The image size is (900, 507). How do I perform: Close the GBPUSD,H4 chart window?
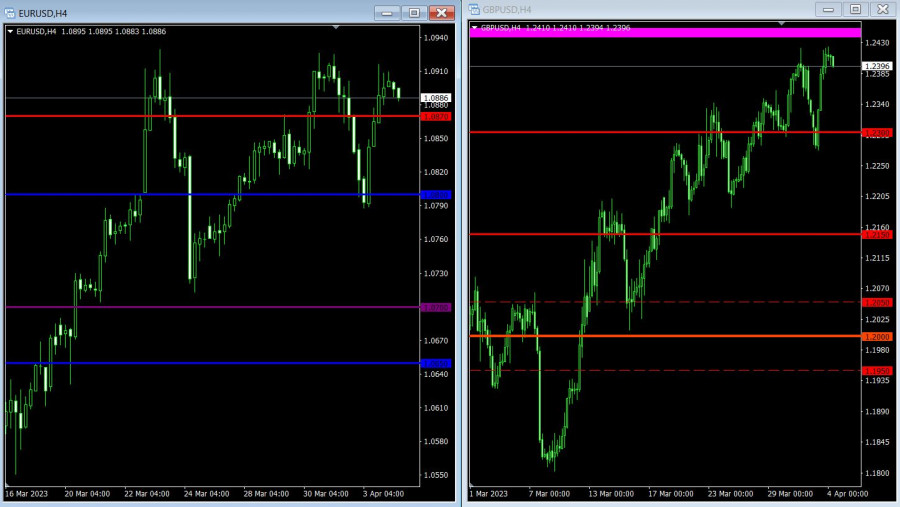click(881, 9)
